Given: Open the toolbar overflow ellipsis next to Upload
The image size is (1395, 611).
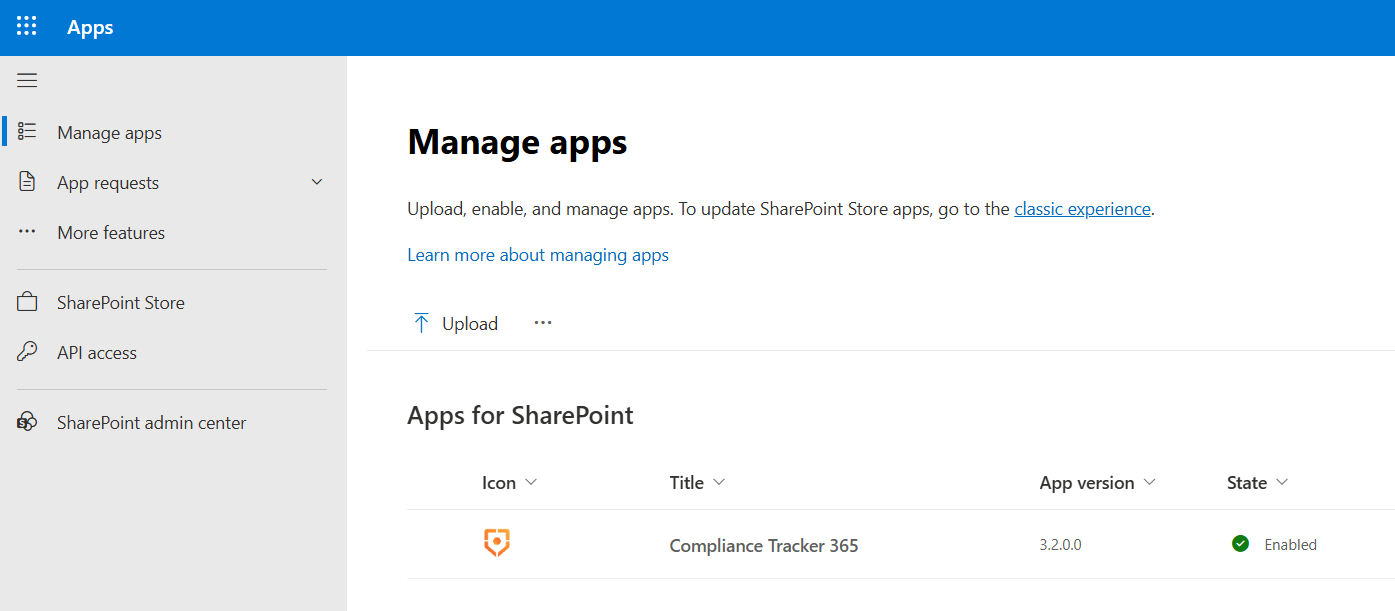Looking at the screenshot, I should pos(543,322).
